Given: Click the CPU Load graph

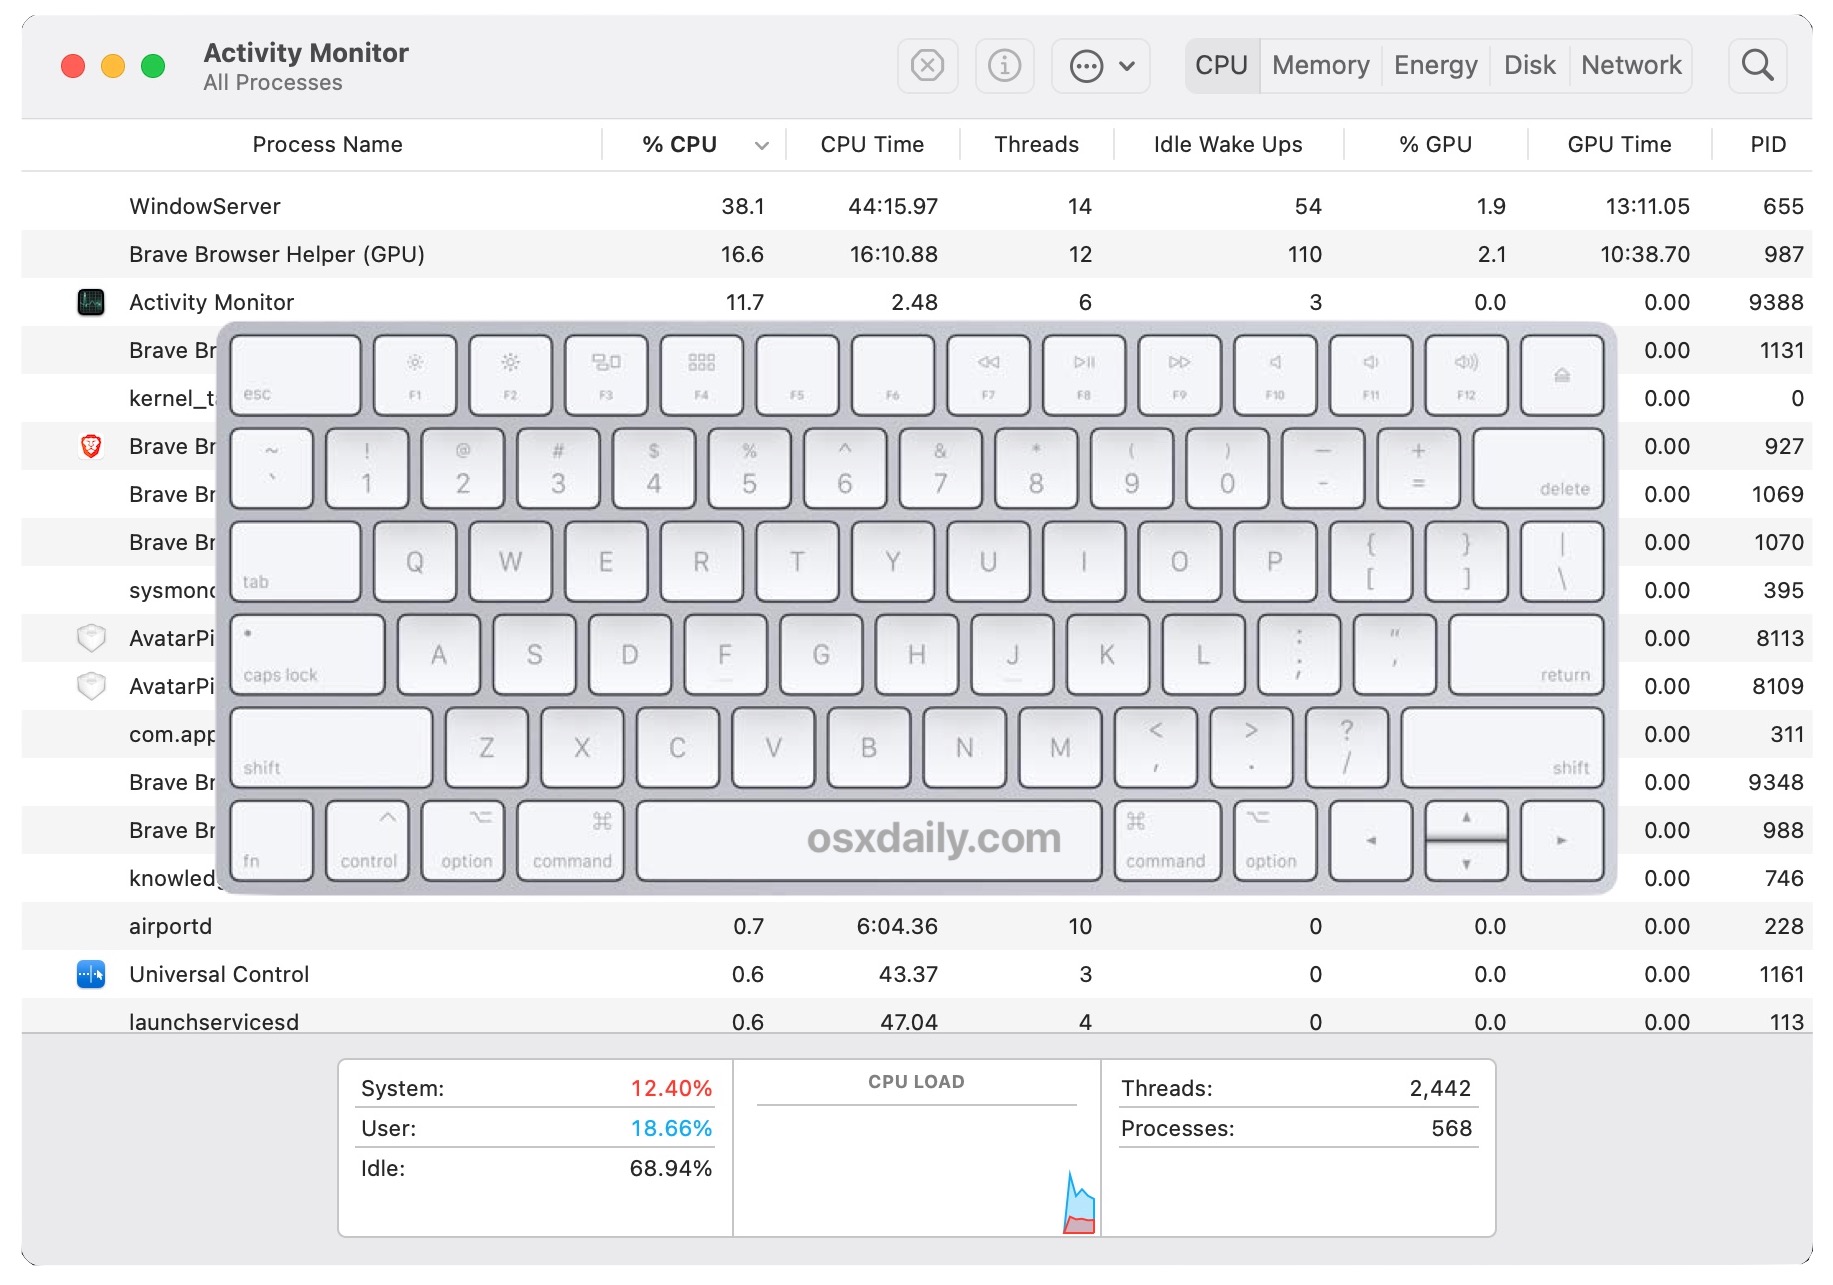Looking at the screenshot, I should coord(916,1170).
